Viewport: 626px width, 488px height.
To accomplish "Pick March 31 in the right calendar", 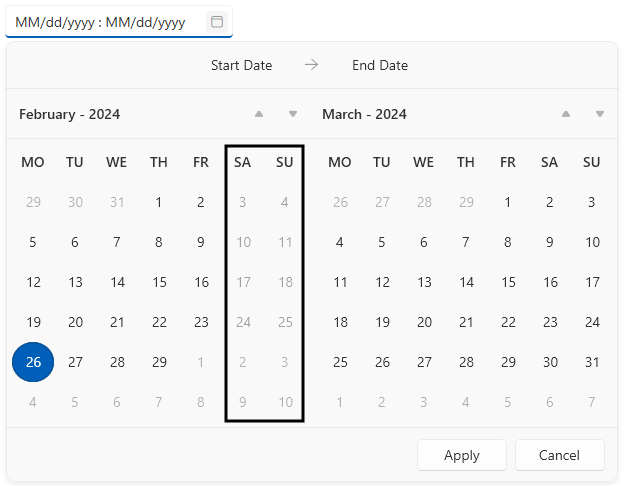I will (x=592, y=362).
